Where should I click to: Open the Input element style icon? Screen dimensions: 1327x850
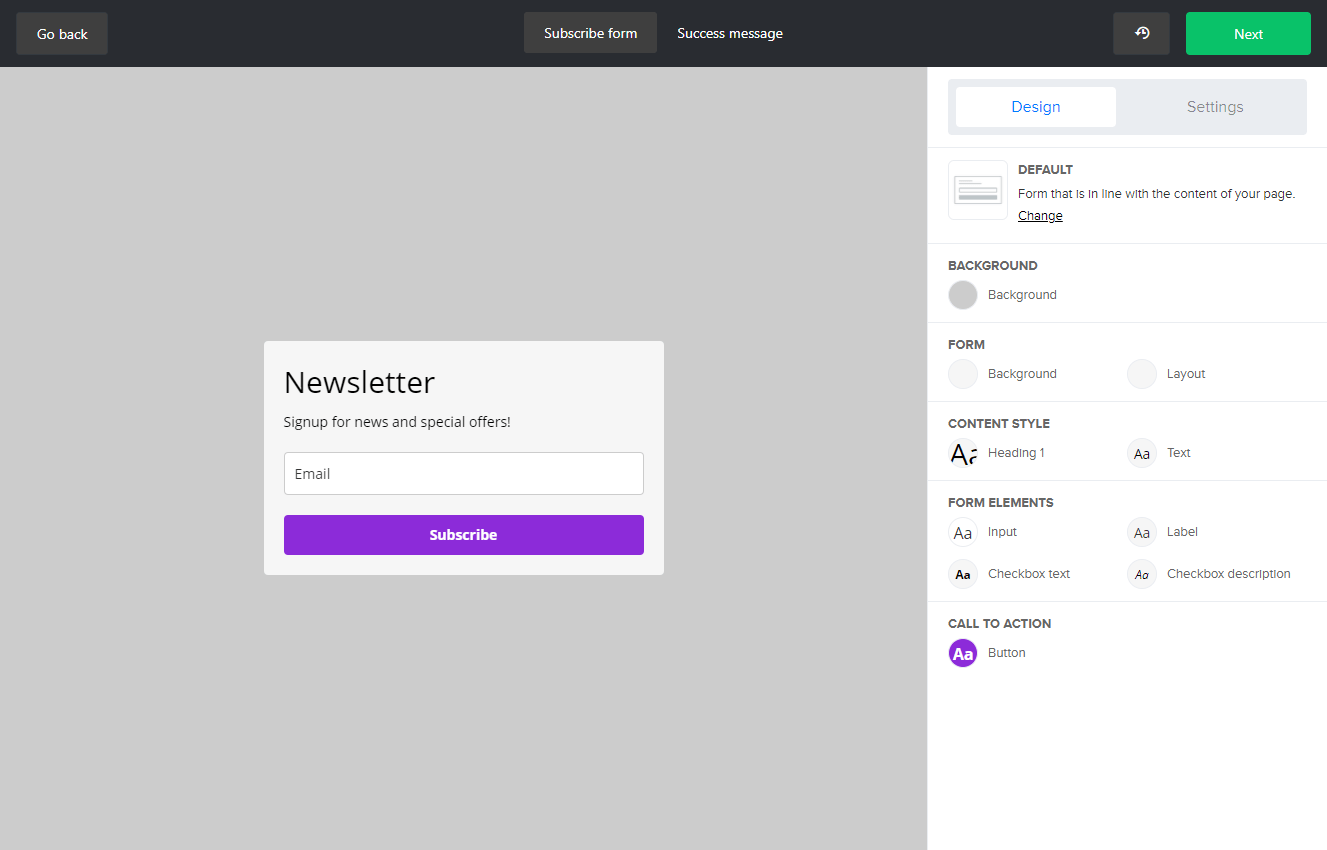click(x=963, y=532)
